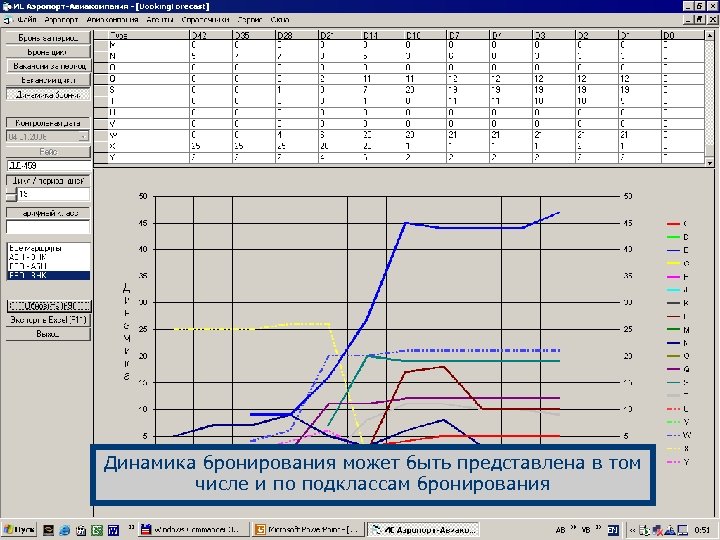720x540 pixels.
Task: Select the second route in the route list
Action: (48, 258)
